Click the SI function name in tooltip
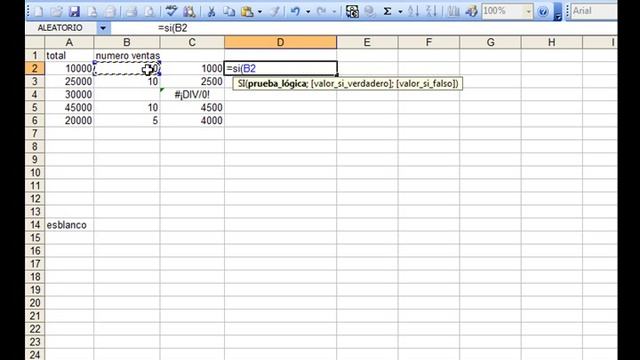The image size is (640, 360). (241, 84)
